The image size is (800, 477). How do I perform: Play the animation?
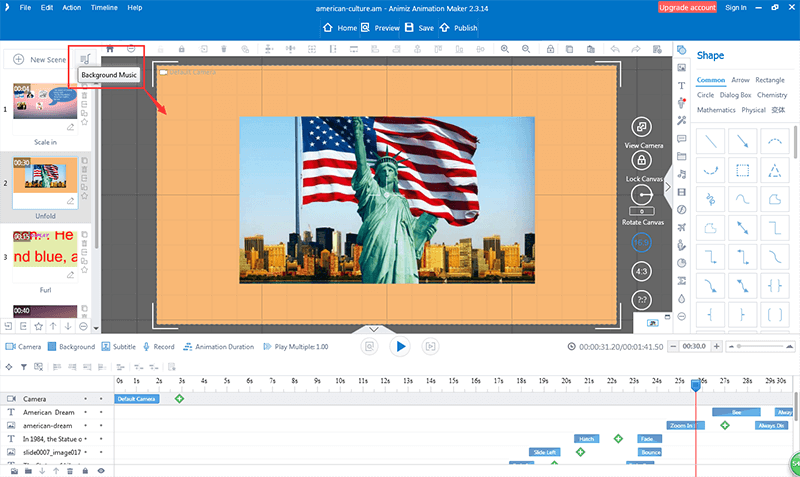(x=400, y=347)
